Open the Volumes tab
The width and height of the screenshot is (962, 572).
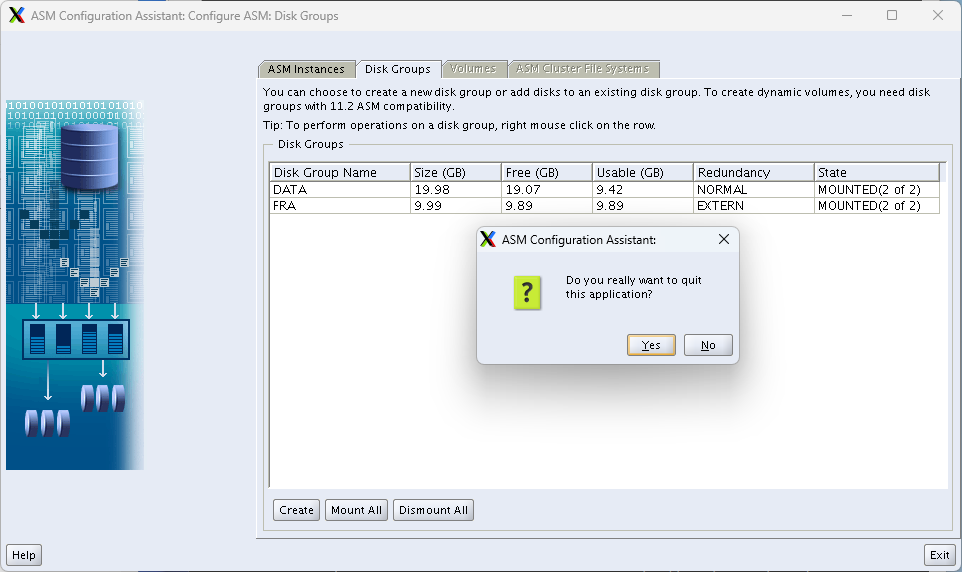(x=473, y=69)
